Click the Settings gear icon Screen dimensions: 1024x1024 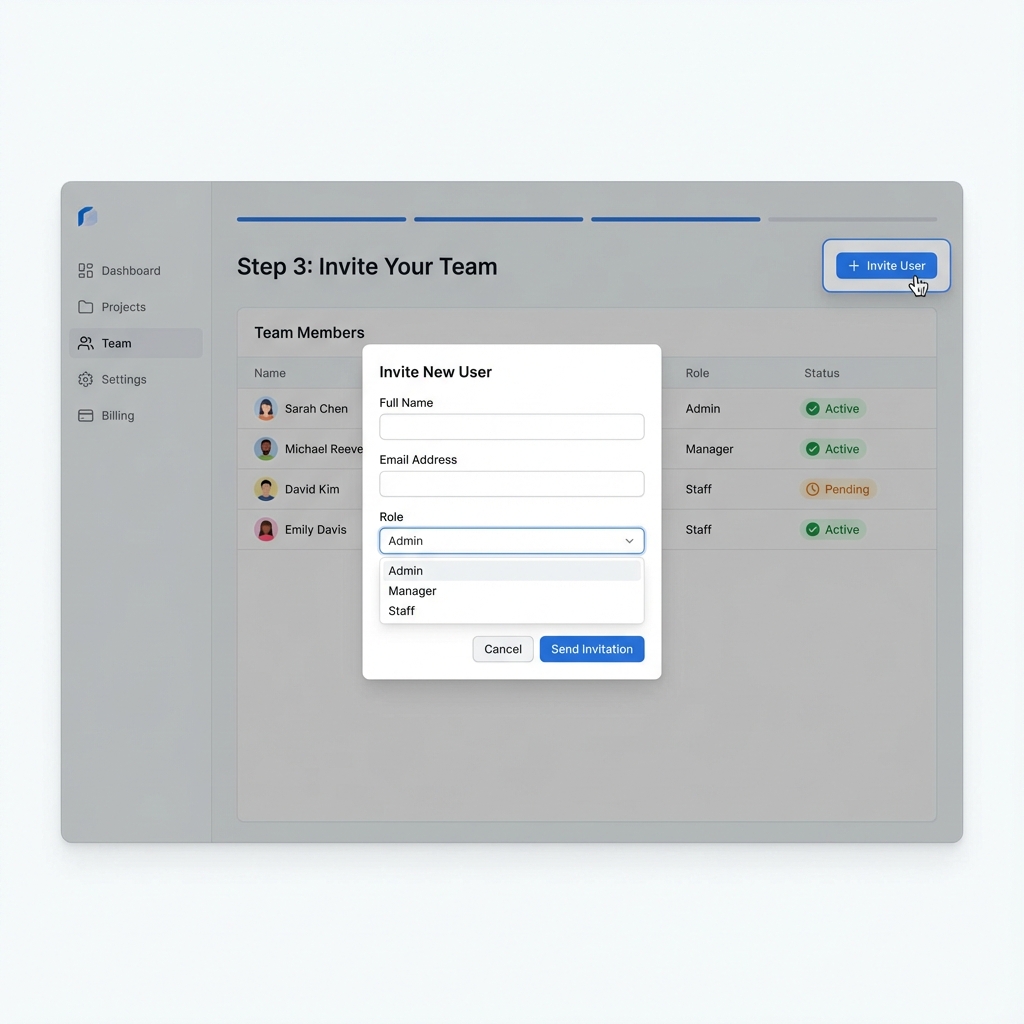[x=86, y=379]
